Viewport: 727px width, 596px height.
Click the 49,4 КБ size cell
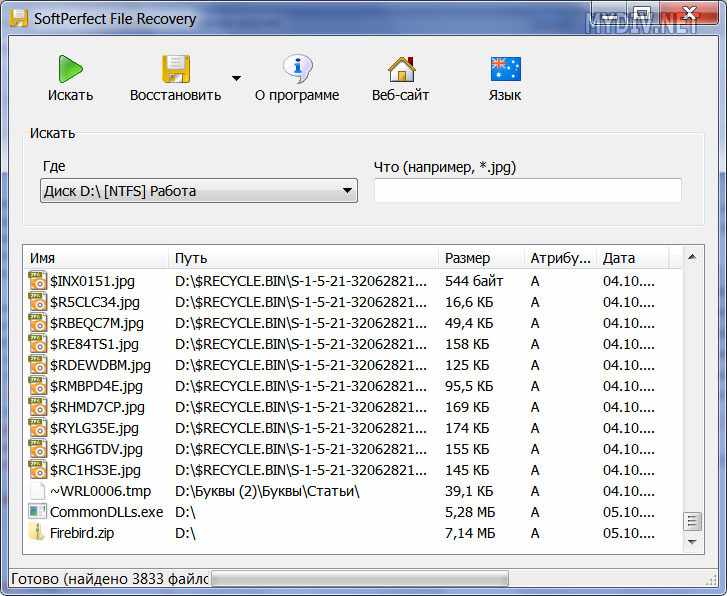coord(469,323)
